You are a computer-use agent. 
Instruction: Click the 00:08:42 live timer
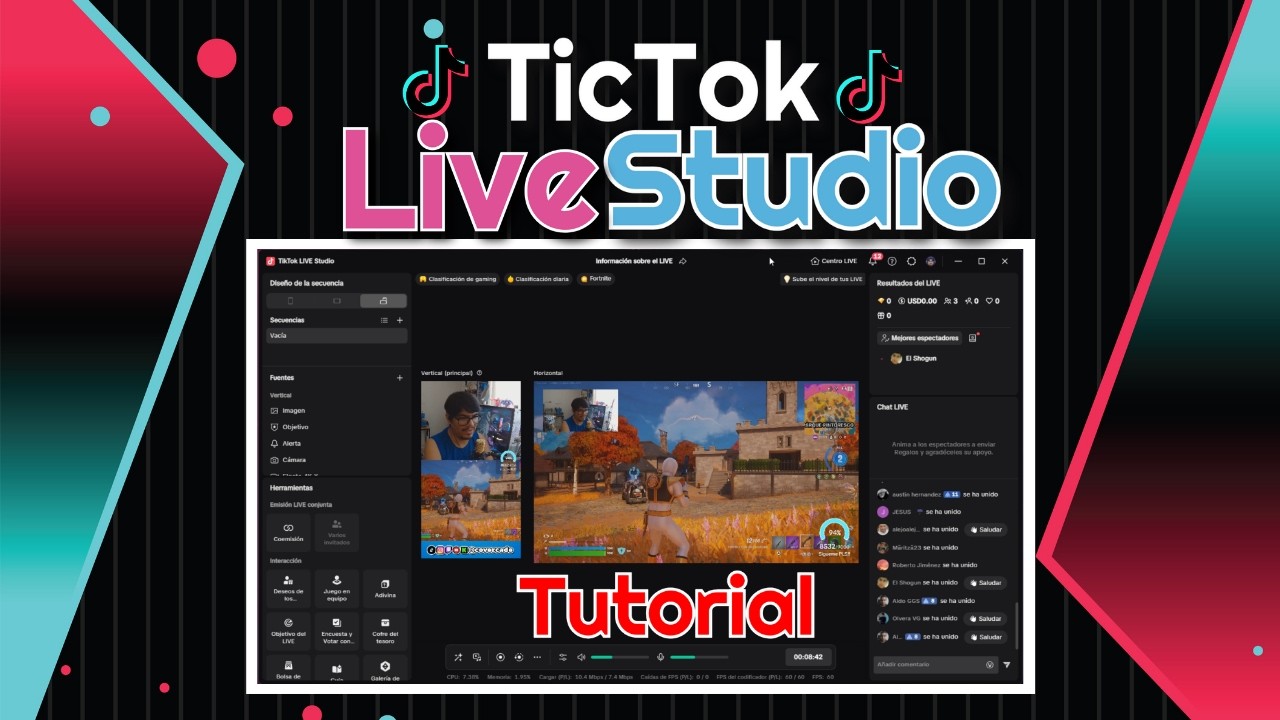[x=808, y=657]
